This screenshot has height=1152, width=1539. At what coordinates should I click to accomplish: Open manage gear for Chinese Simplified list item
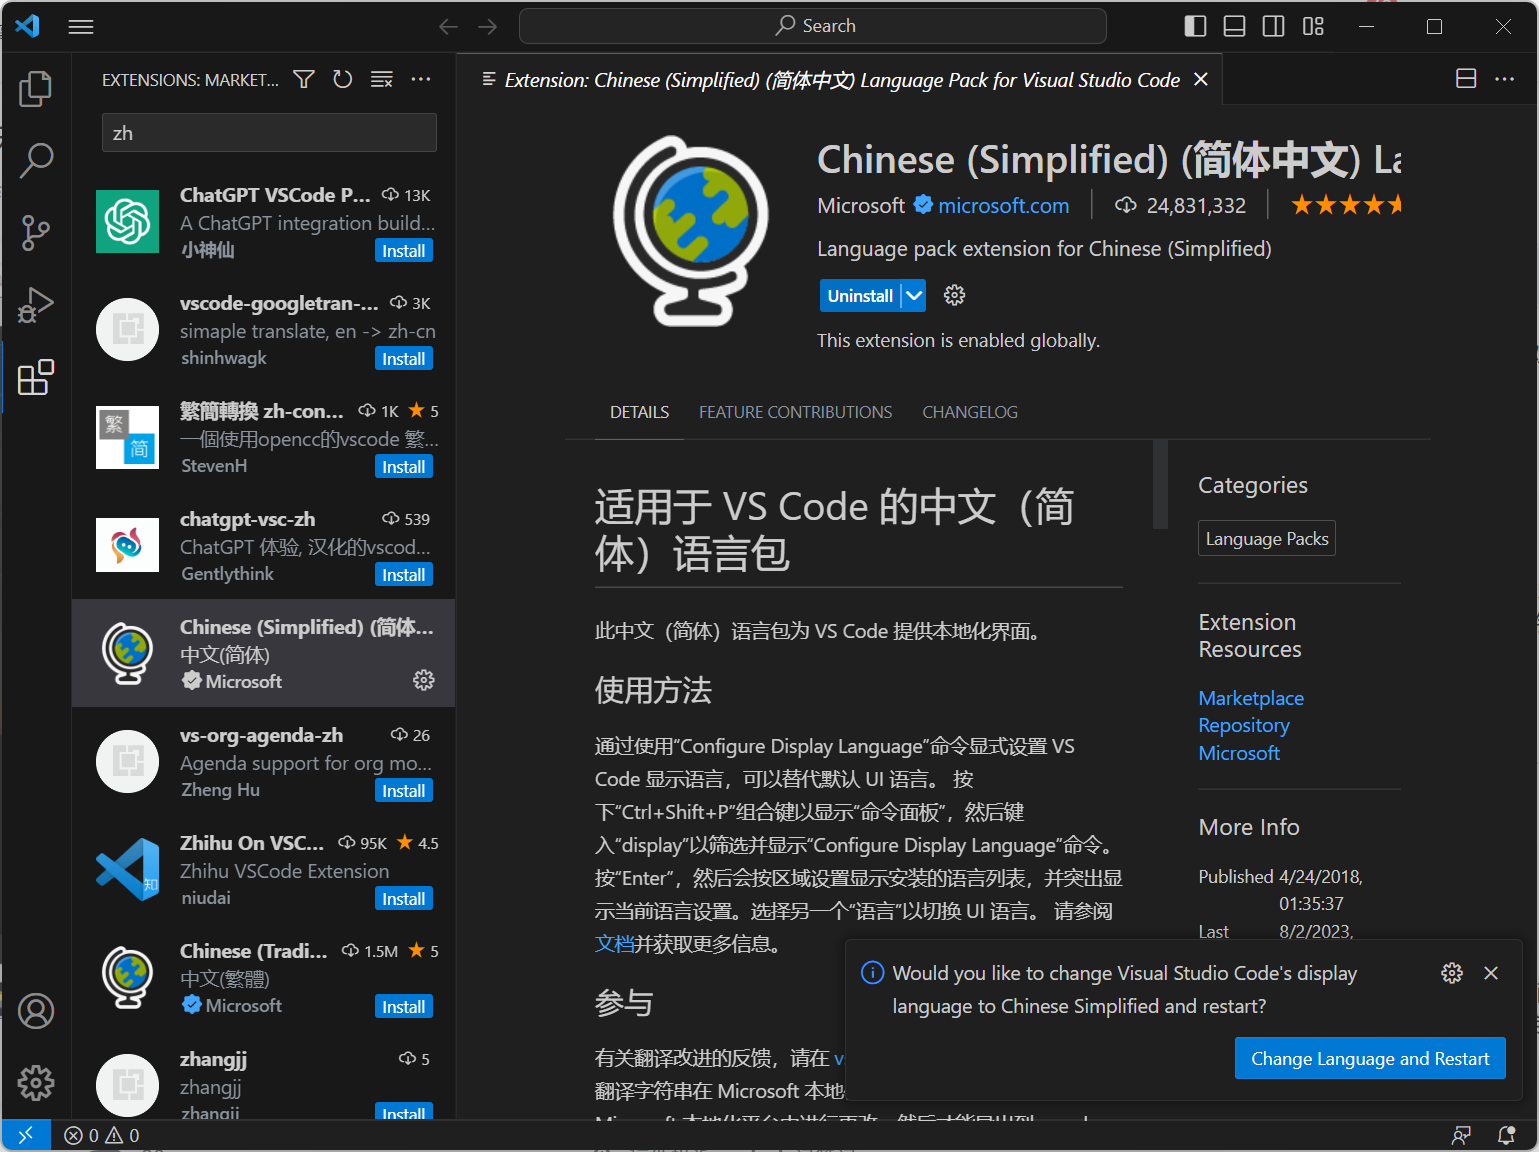[424, 680]
